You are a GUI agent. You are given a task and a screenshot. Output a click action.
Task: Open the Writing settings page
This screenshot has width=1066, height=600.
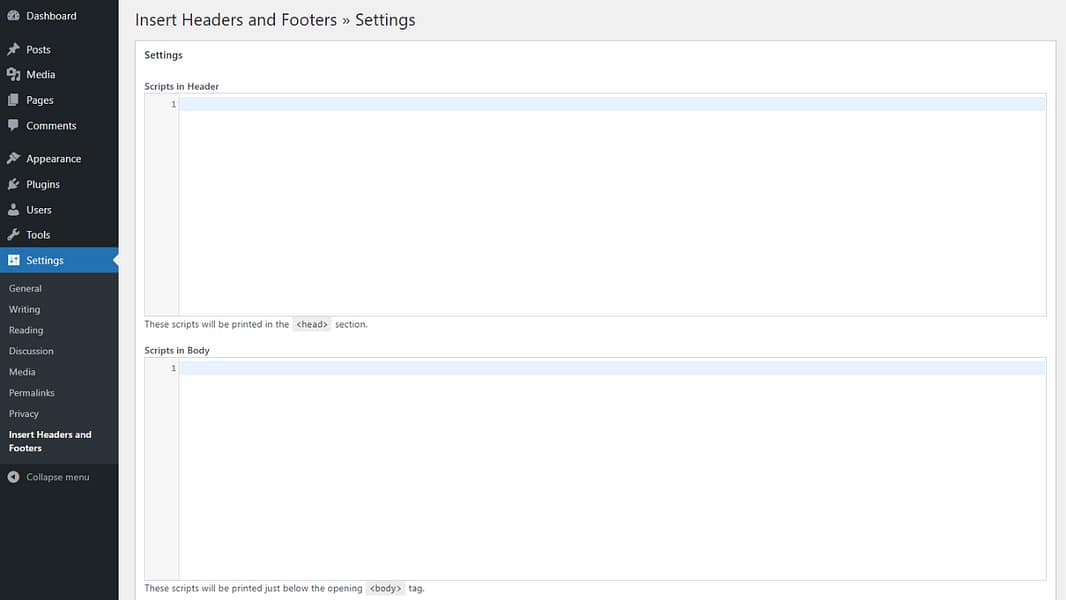[25, 309]
